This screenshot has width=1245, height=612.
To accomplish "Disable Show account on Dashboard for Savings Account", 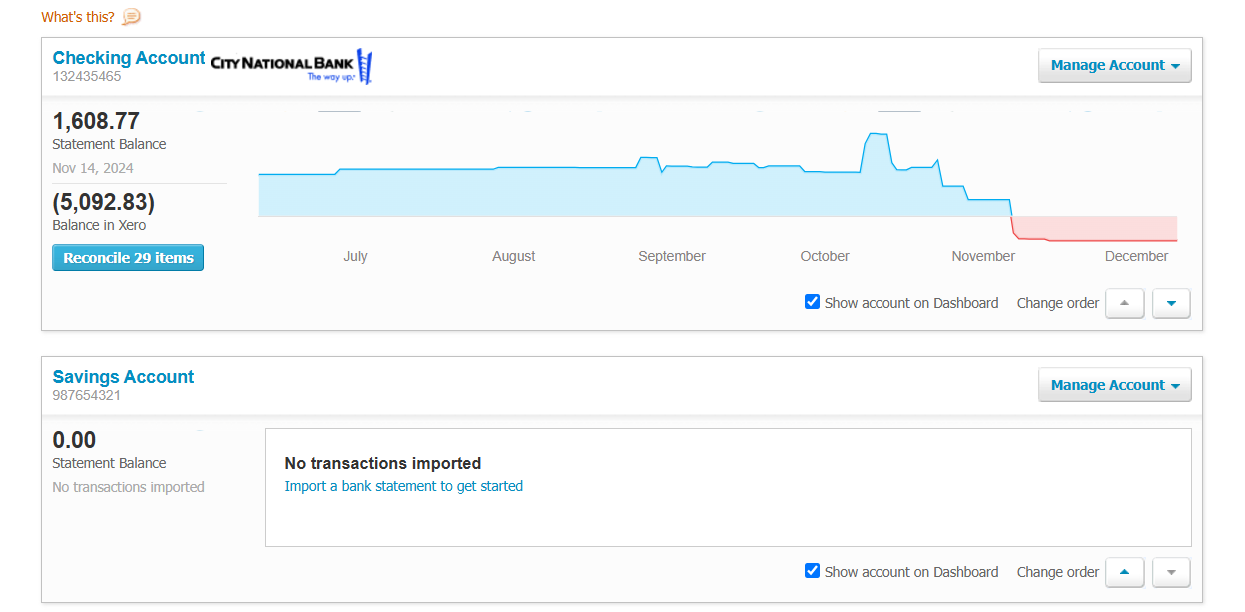I will (x=812, y=570).
